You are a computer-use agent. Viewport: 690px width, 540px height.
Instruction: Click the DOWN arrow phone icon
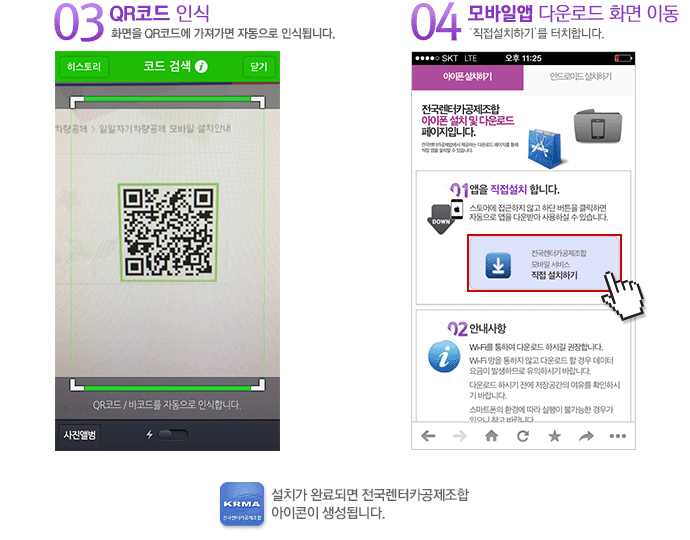coord(444,217)
